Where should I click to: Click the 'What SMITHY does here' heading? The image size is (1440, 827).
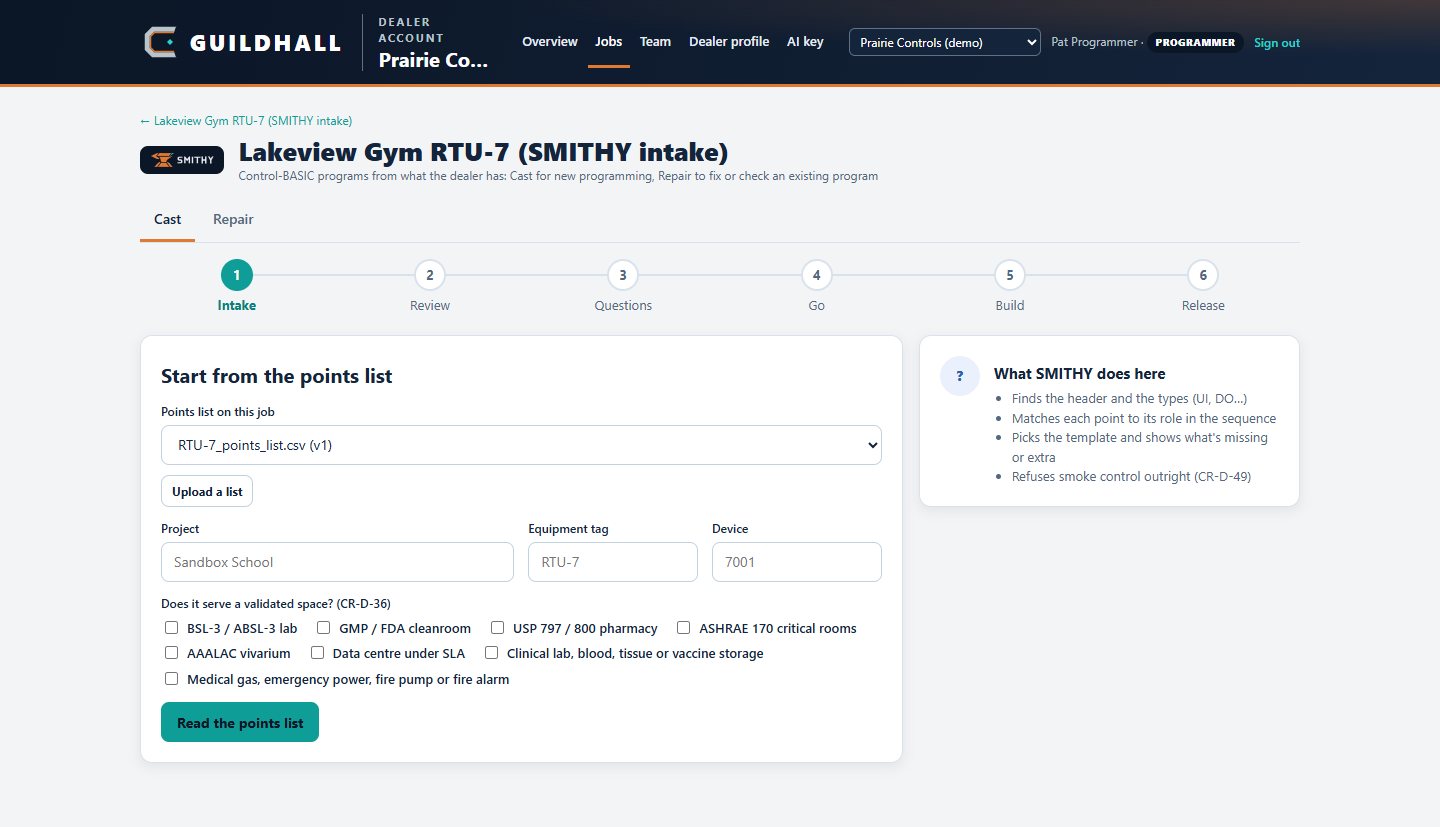tap(1080, 374)
